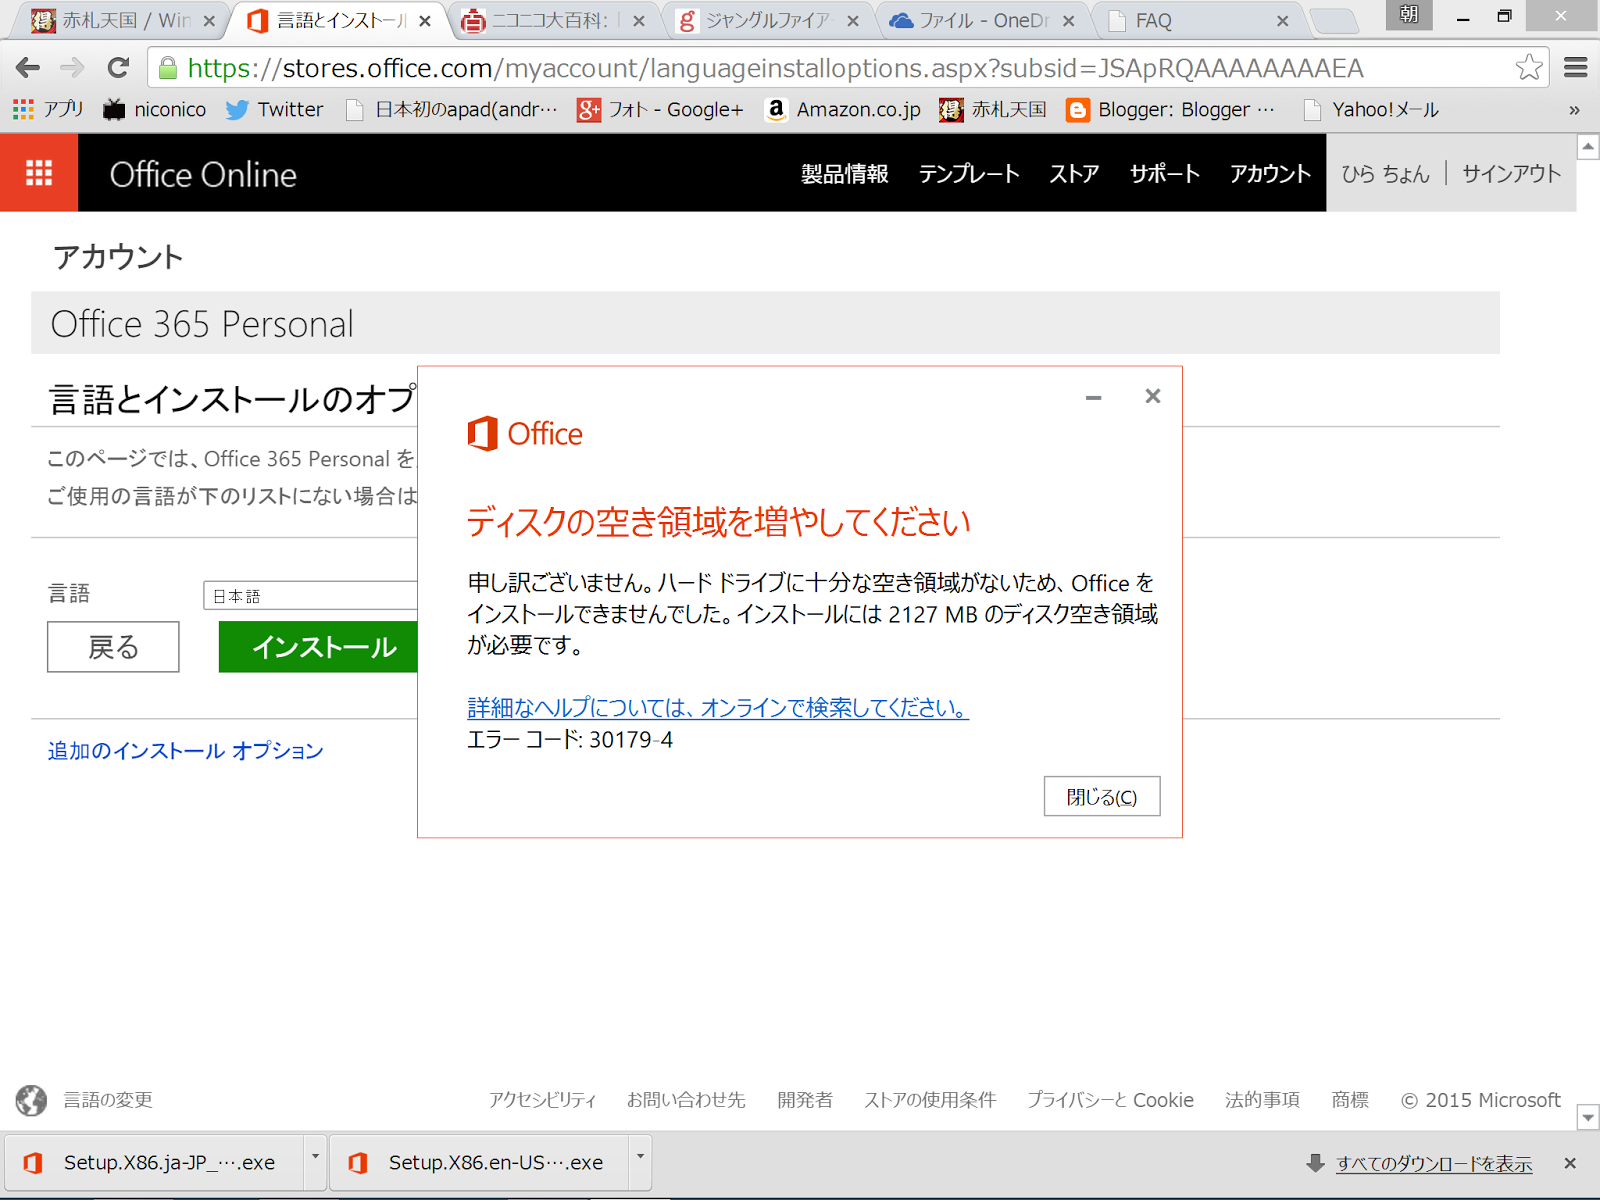Open the Twitter bookmark

(274, 109)
